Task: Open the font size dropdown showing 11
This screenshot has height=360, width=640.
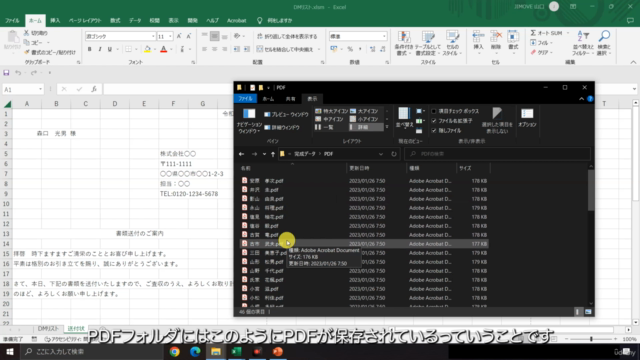Action: point(170,36)
